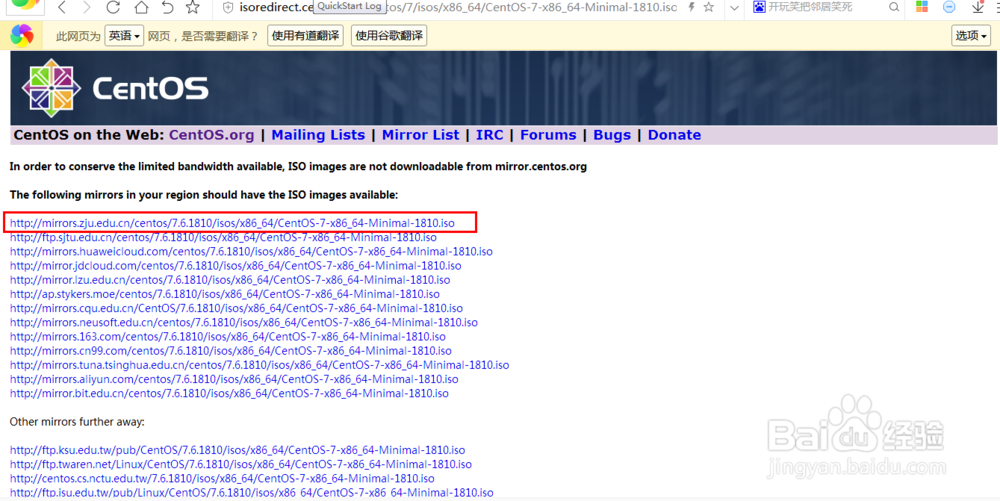Click the Baidu paw search engine icon
This screenshot has height=501, width=1000.
coord(759,7)
